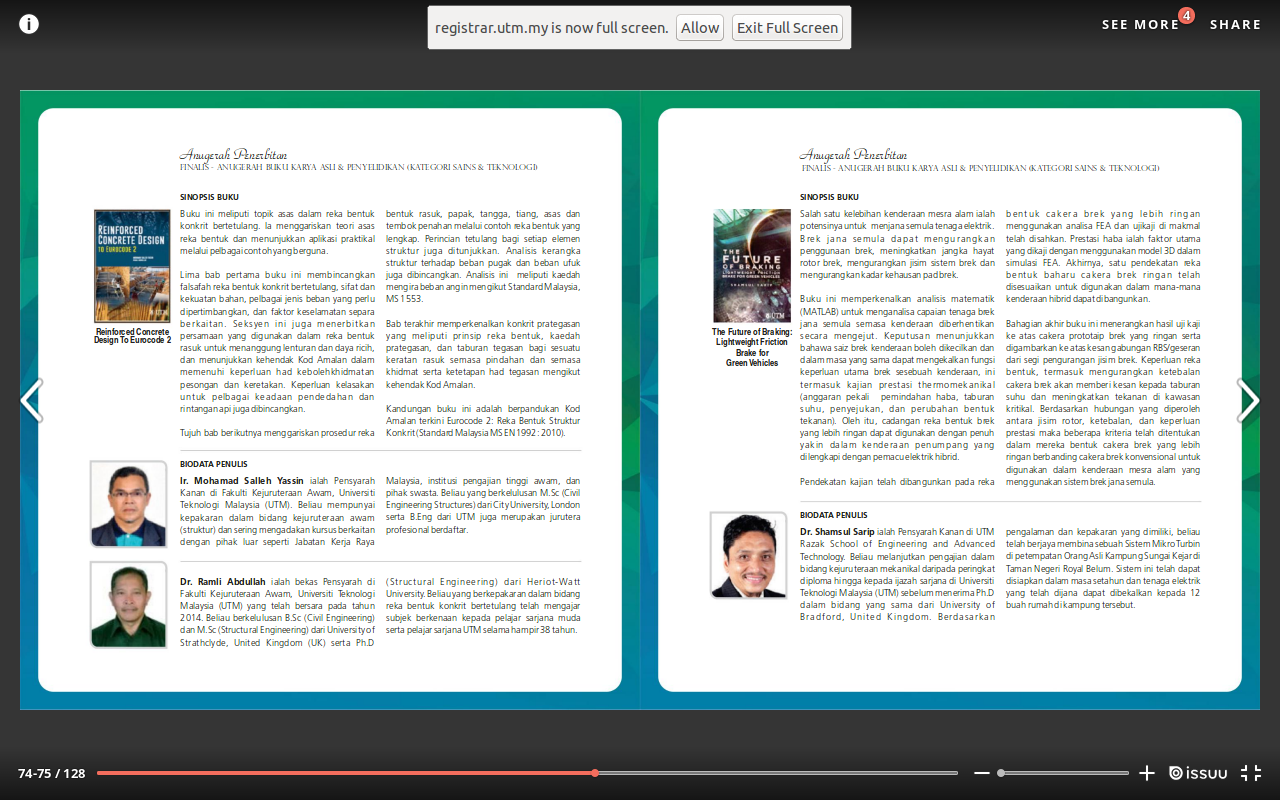Go to the previous page with left arrow

(x=32, y=400)
